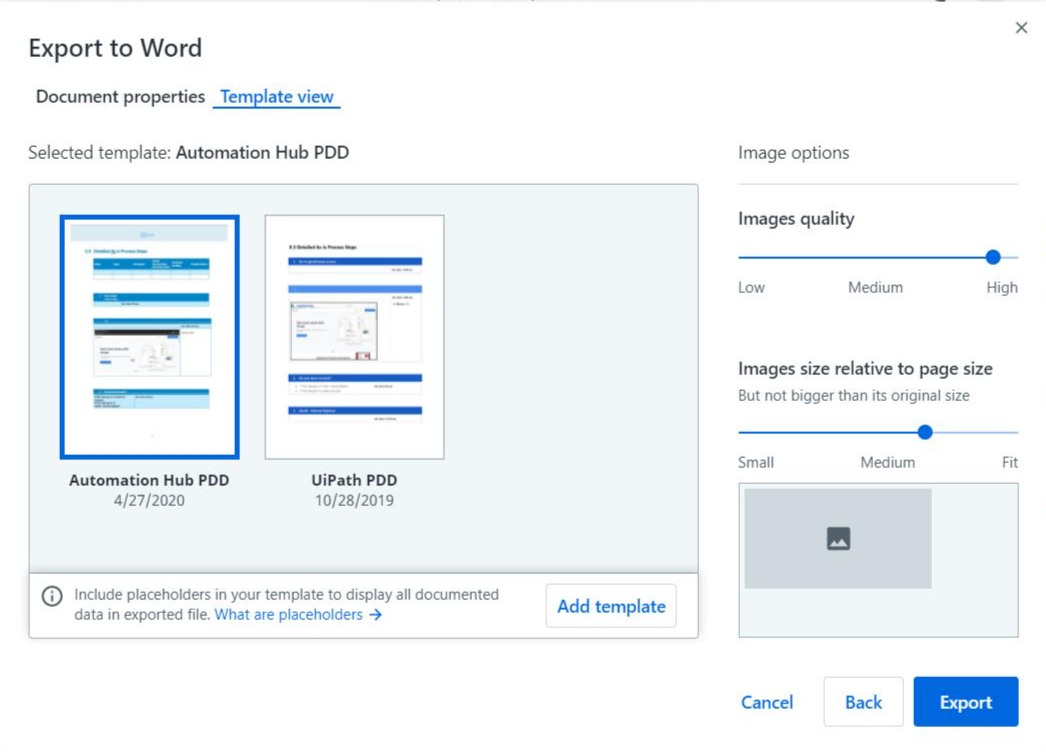The image size is (1046, 752).
Task: Click the info icon beside placeholders hint
Action: 52,596
